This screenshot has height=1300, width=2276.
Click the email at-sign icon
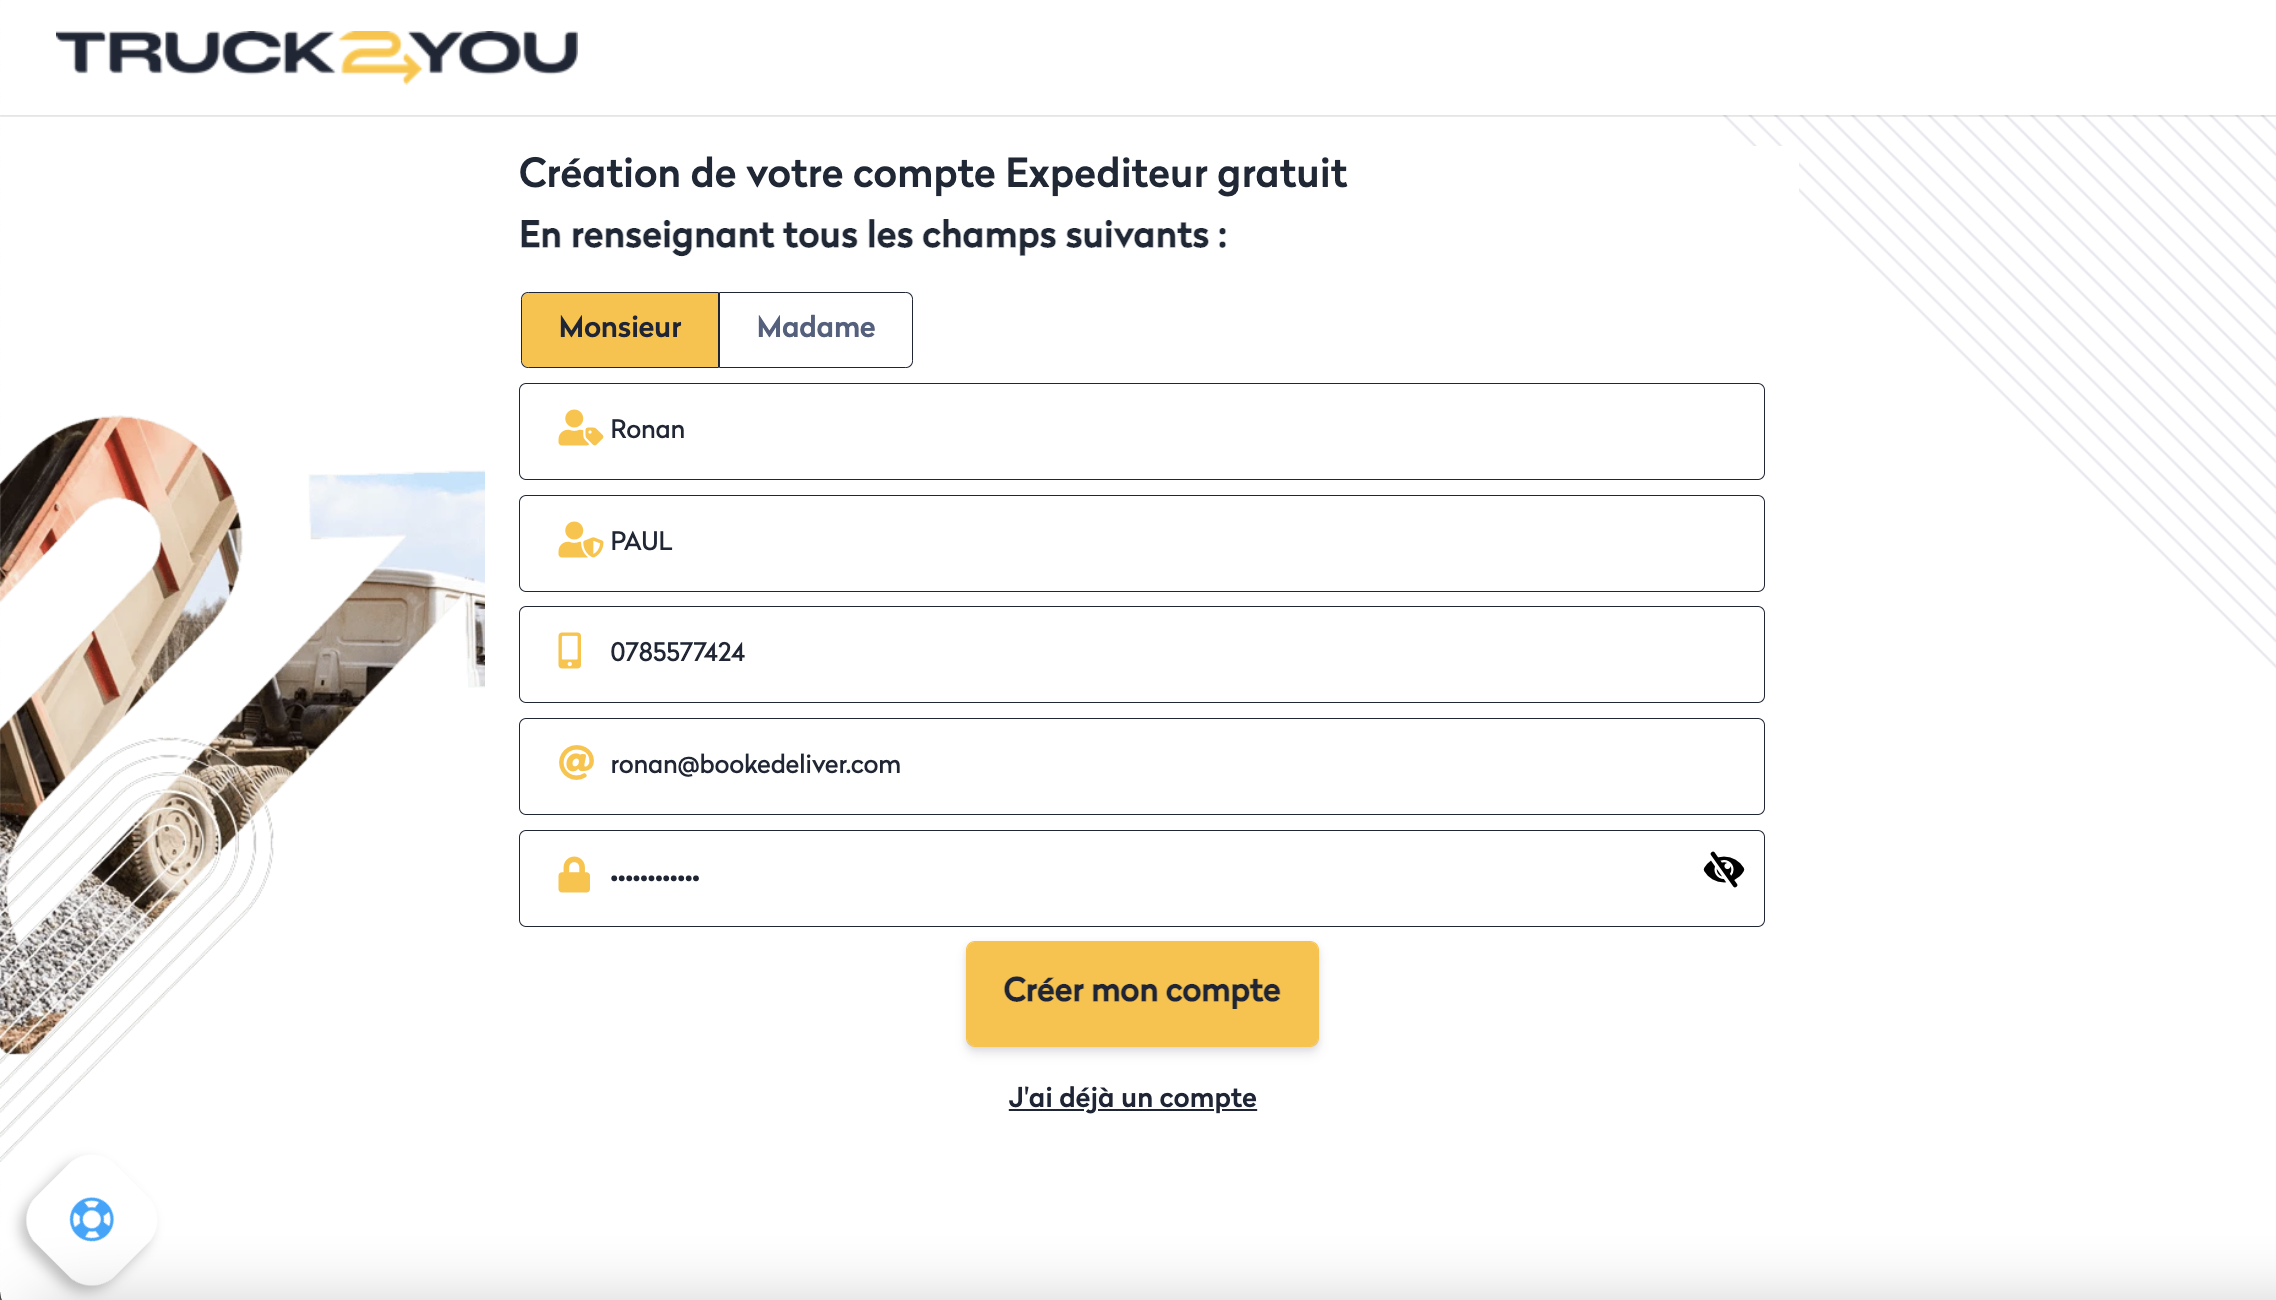click(x=576, y=763)
